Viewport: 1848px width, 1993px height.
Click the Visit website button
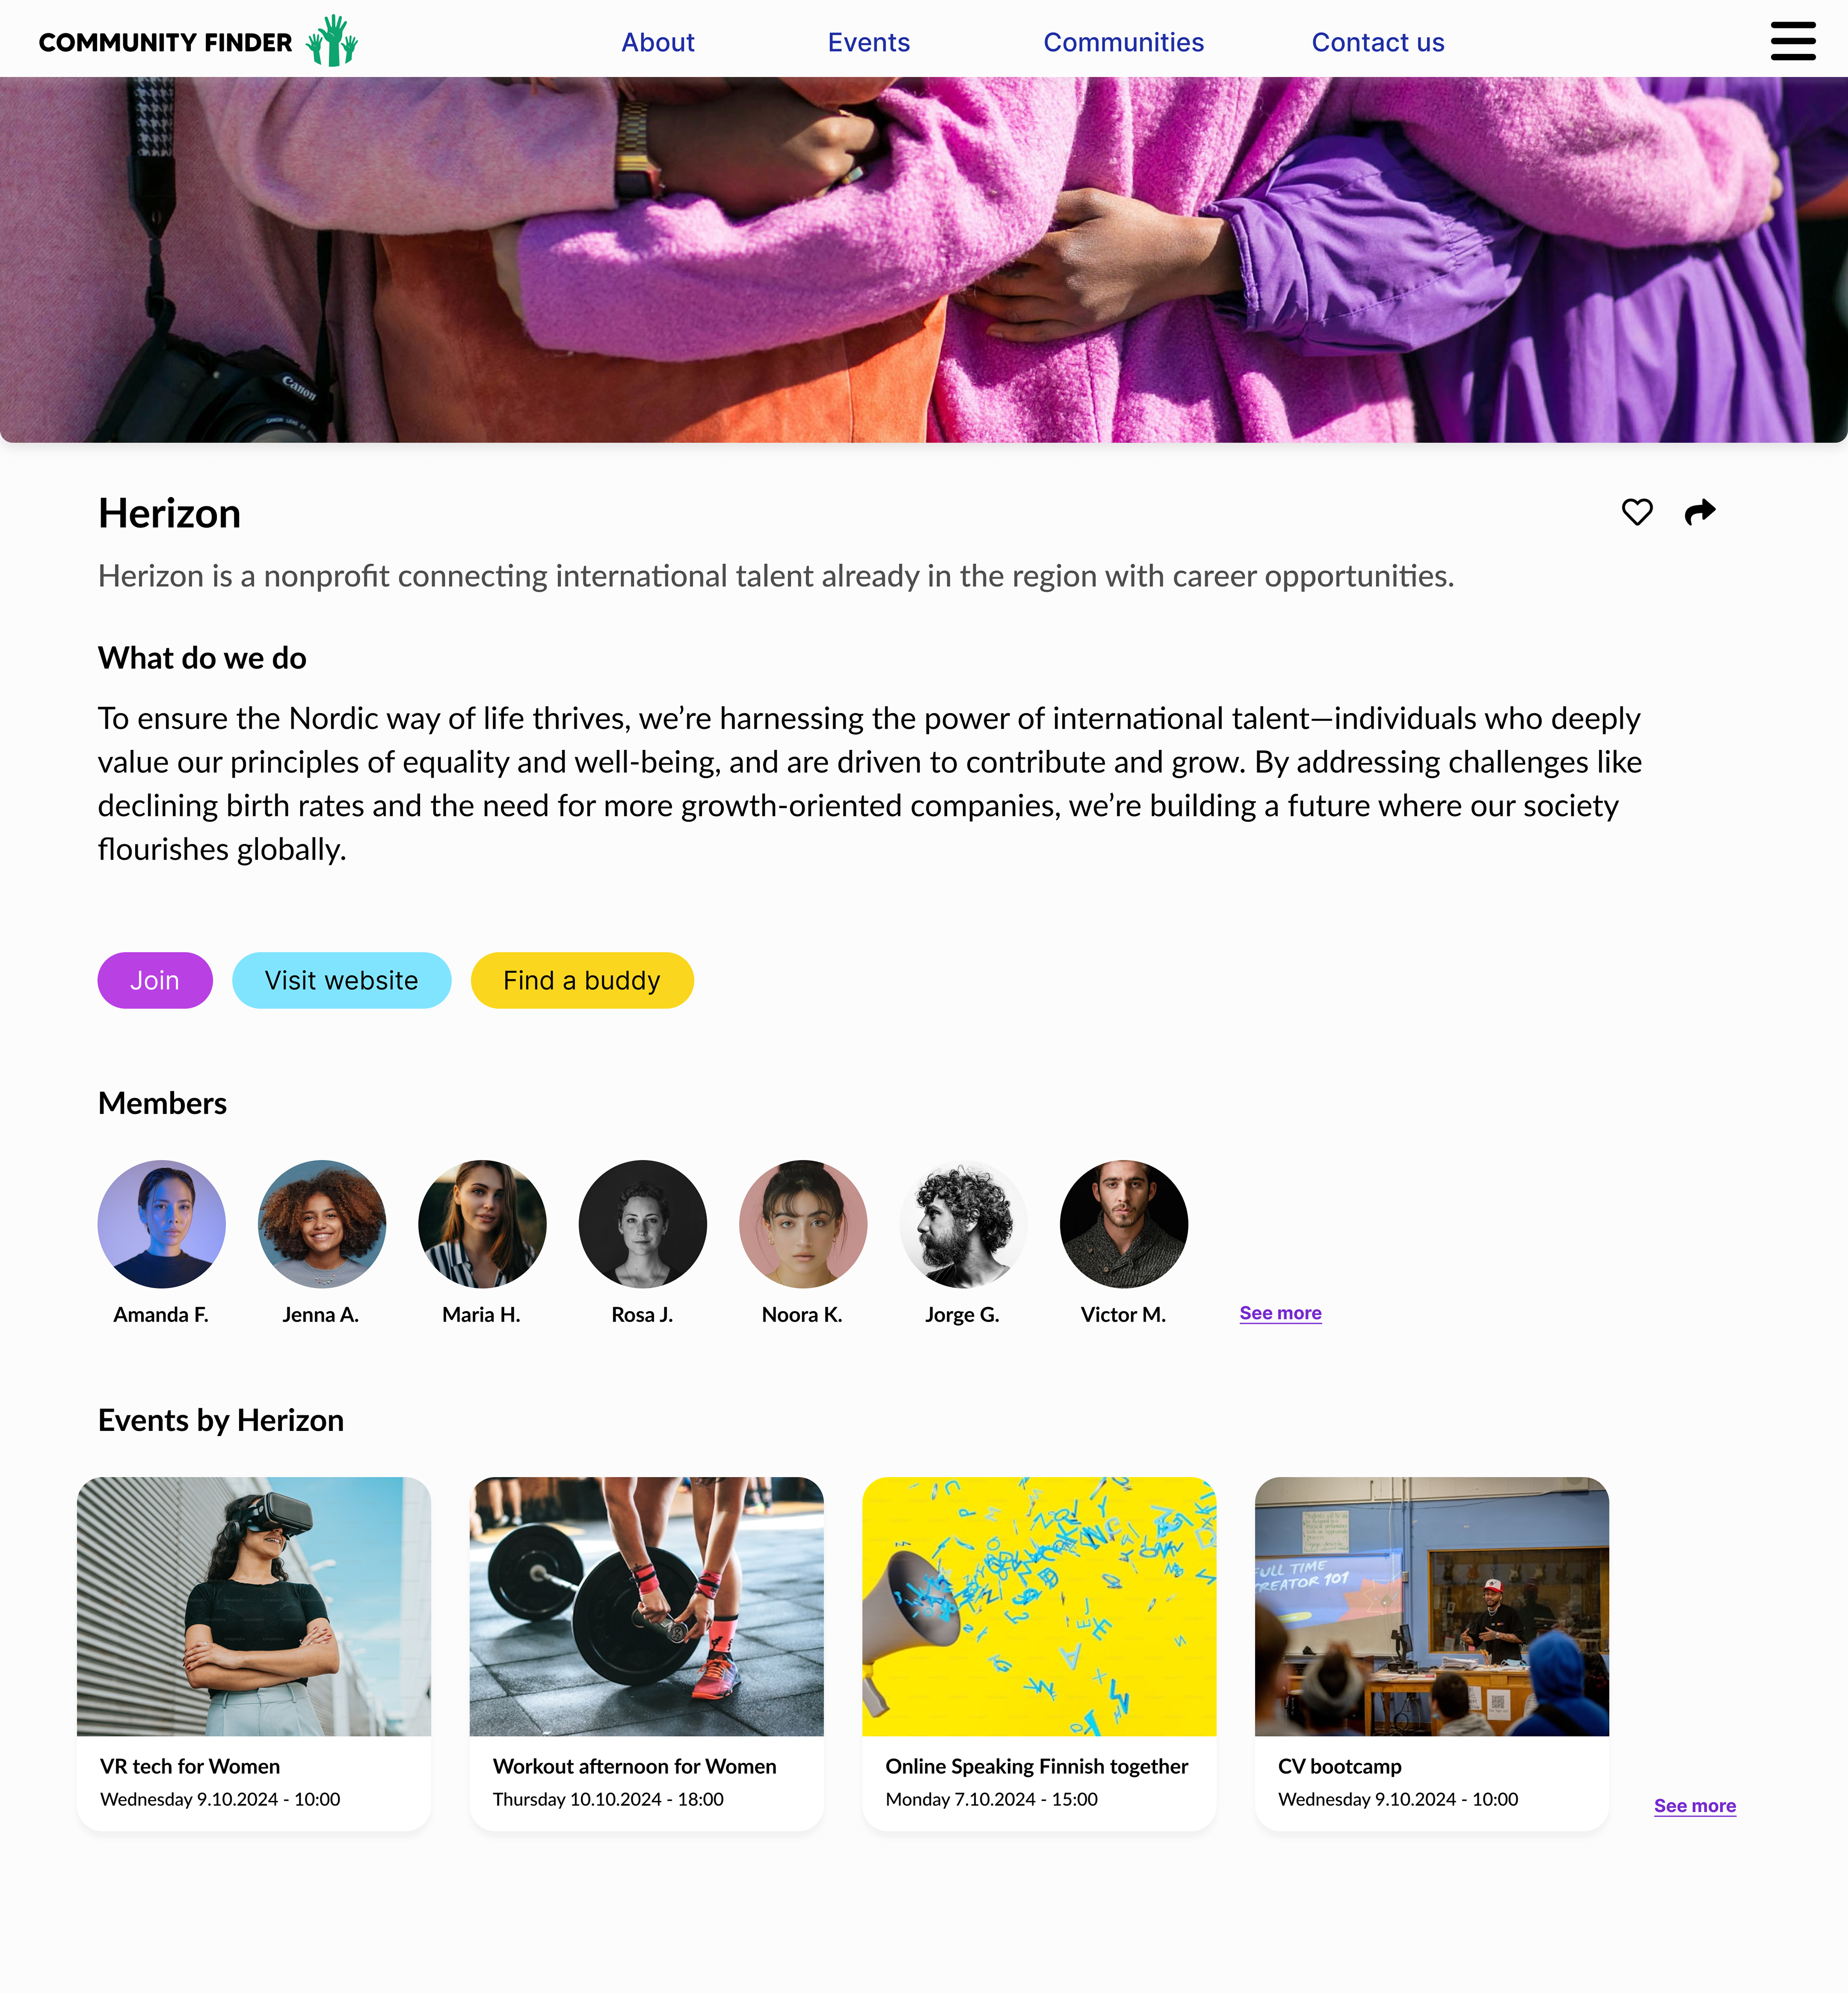pos(341,980)
